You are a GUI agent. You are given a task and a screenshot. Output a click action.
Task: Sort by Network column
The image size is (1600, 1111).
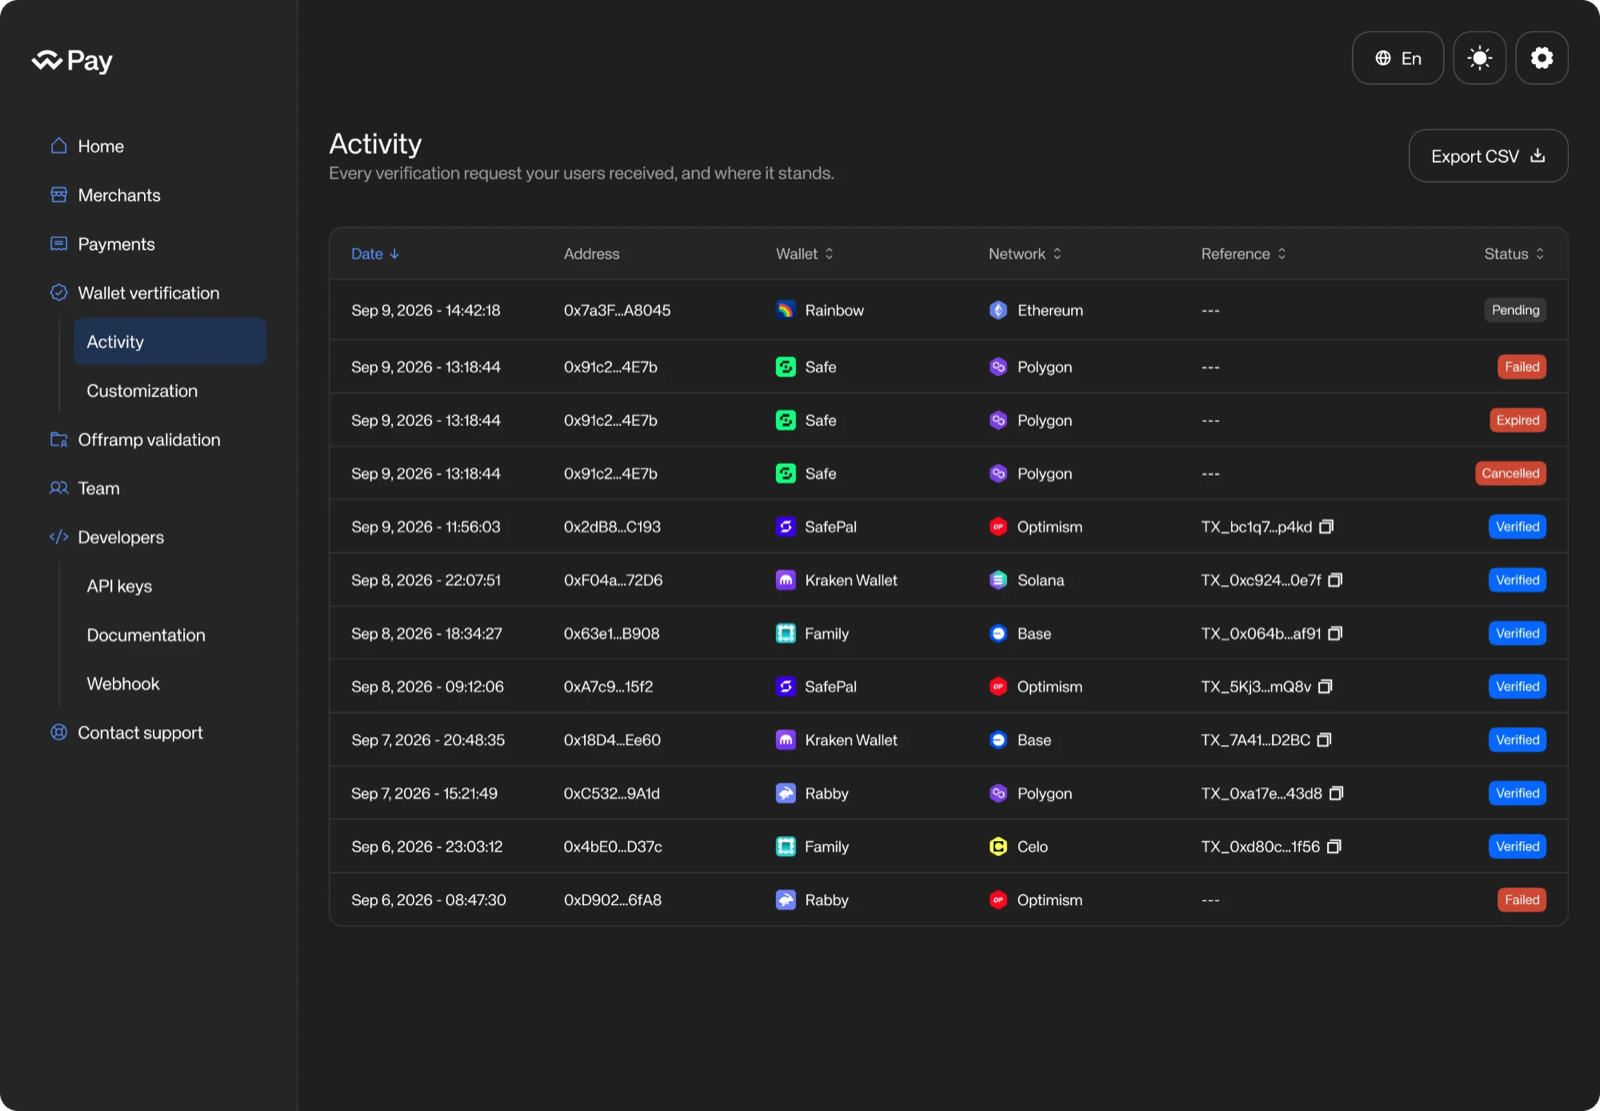[1025, 254]
